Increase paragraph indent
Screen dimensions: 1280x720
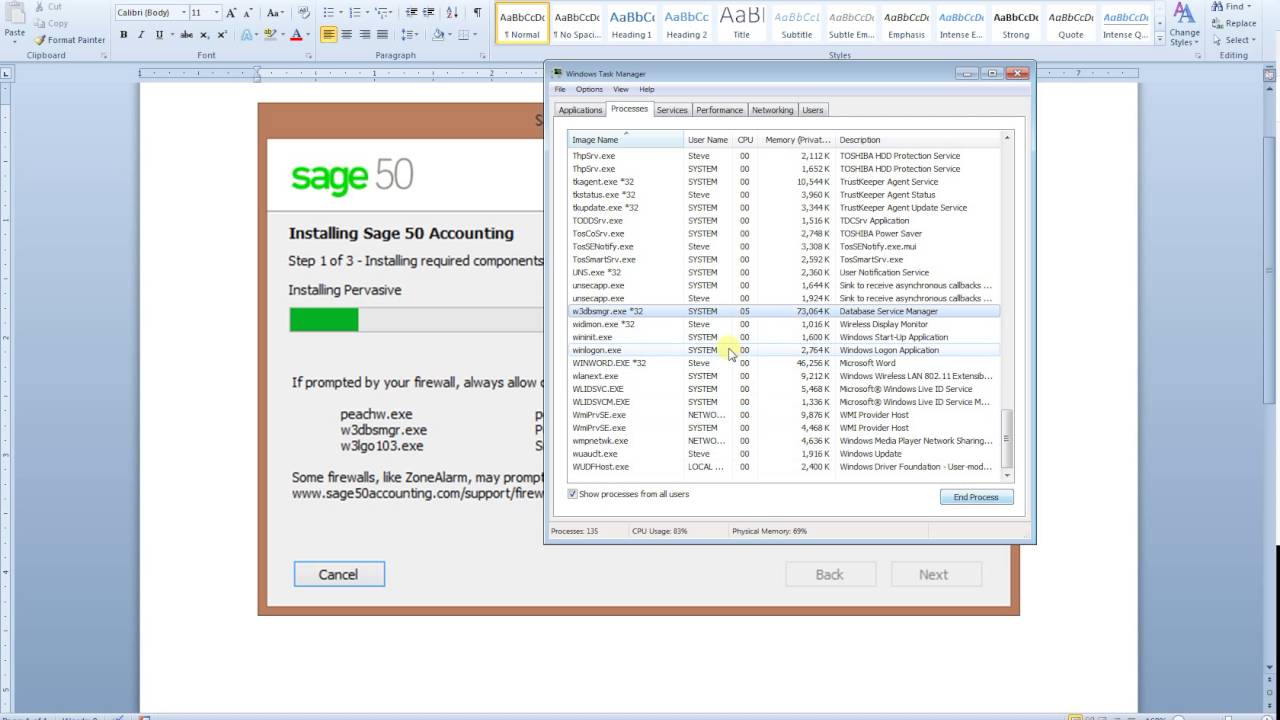[427, 13]
